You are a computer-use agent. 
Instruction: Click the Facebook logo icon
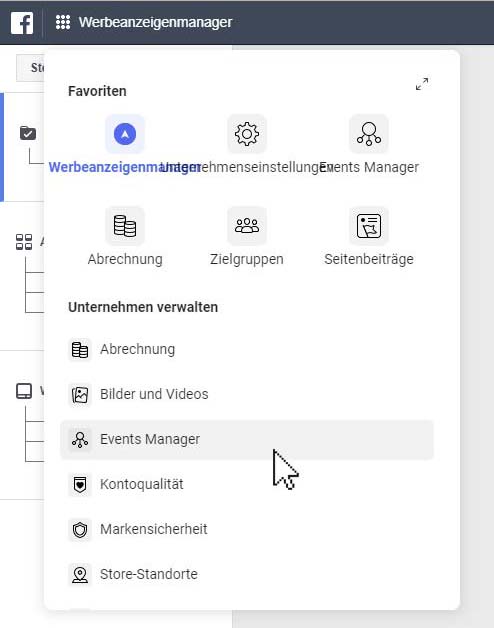coord(22,23)
